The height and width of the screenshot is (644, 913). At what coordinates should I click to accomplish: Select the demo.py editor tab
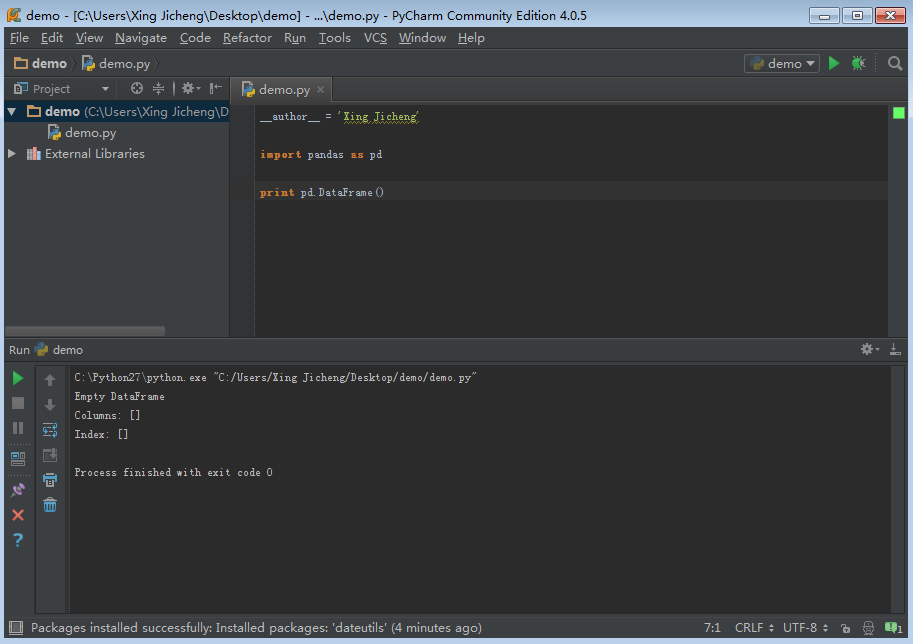283,89
